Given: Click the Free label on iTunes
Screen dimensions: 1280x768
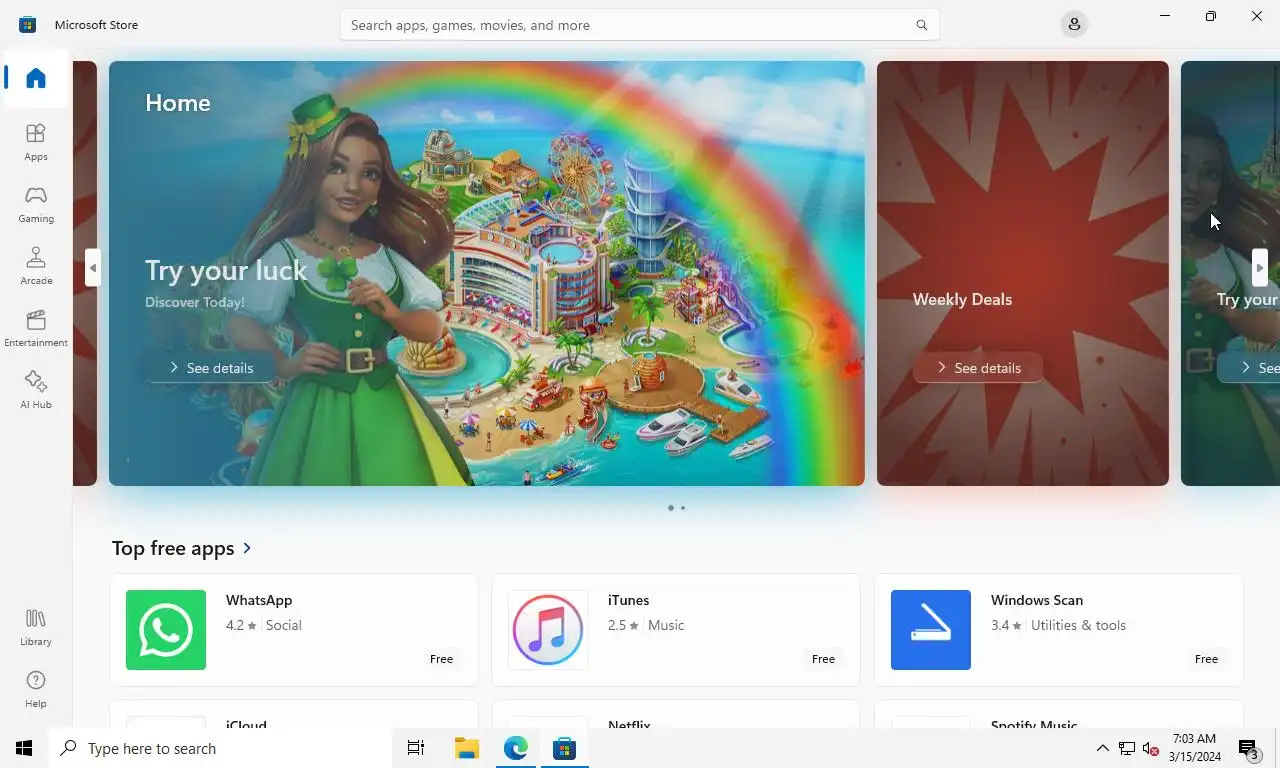Looking at the screenshot, I should (x=823, y=659).
